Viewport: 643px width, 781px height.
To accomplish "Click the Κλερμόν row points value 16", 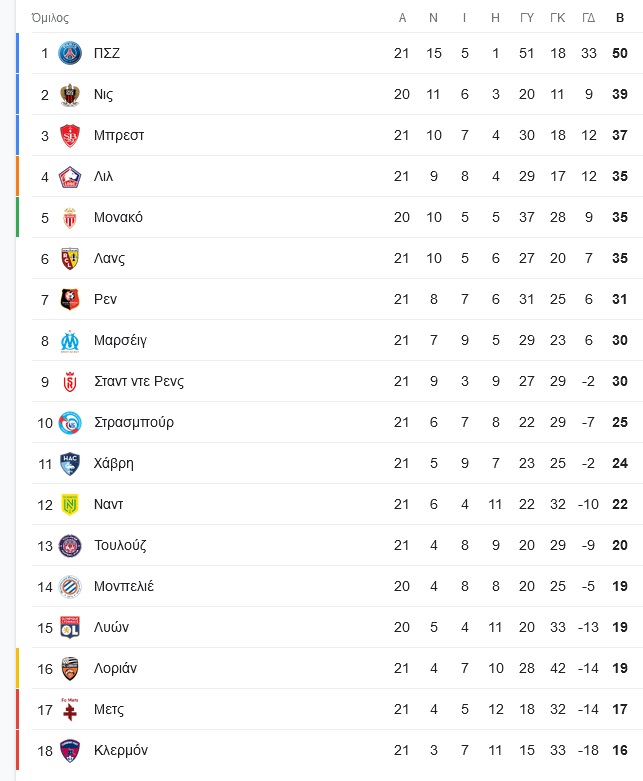I will [x=620, y=750].
